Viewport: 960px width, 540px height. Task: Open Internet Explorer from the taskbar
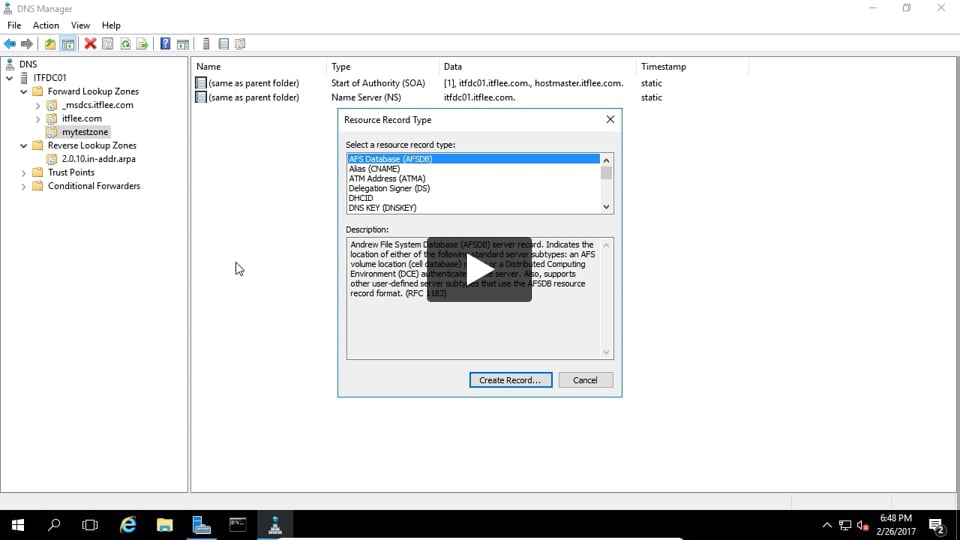coord(128,524)
